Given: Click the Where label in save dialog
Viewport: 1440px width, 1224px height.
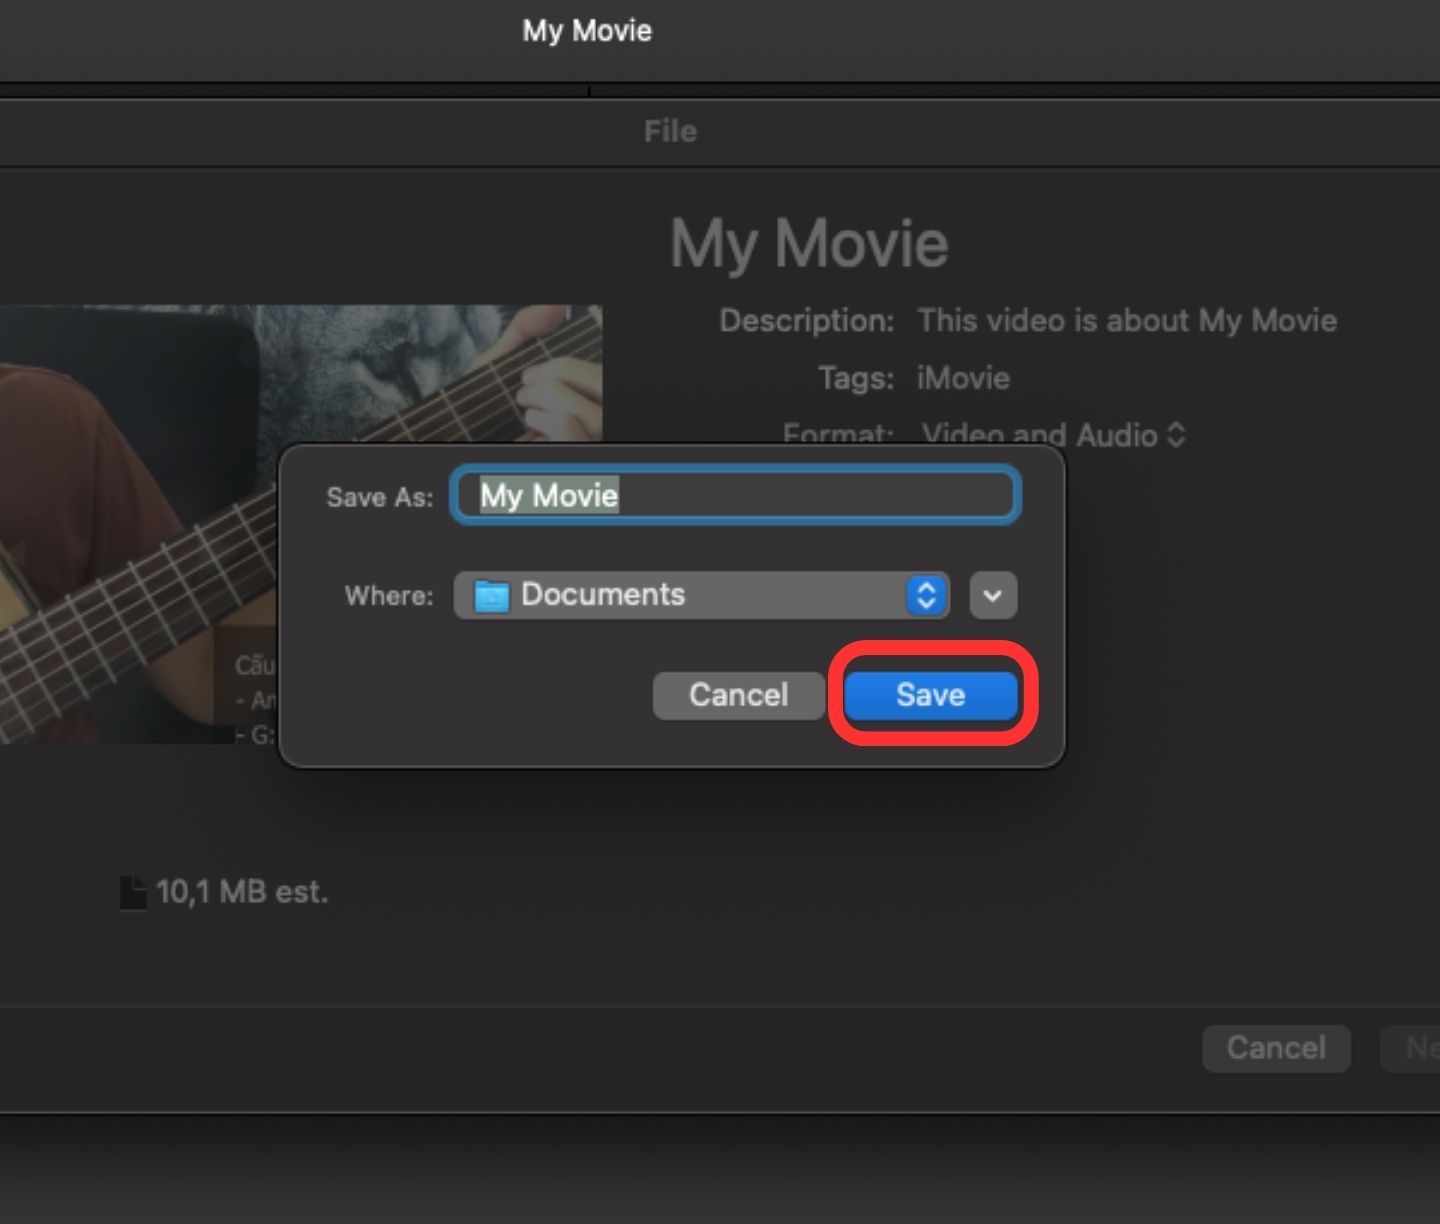Looking at the screenshot, I should click(389, 596).
